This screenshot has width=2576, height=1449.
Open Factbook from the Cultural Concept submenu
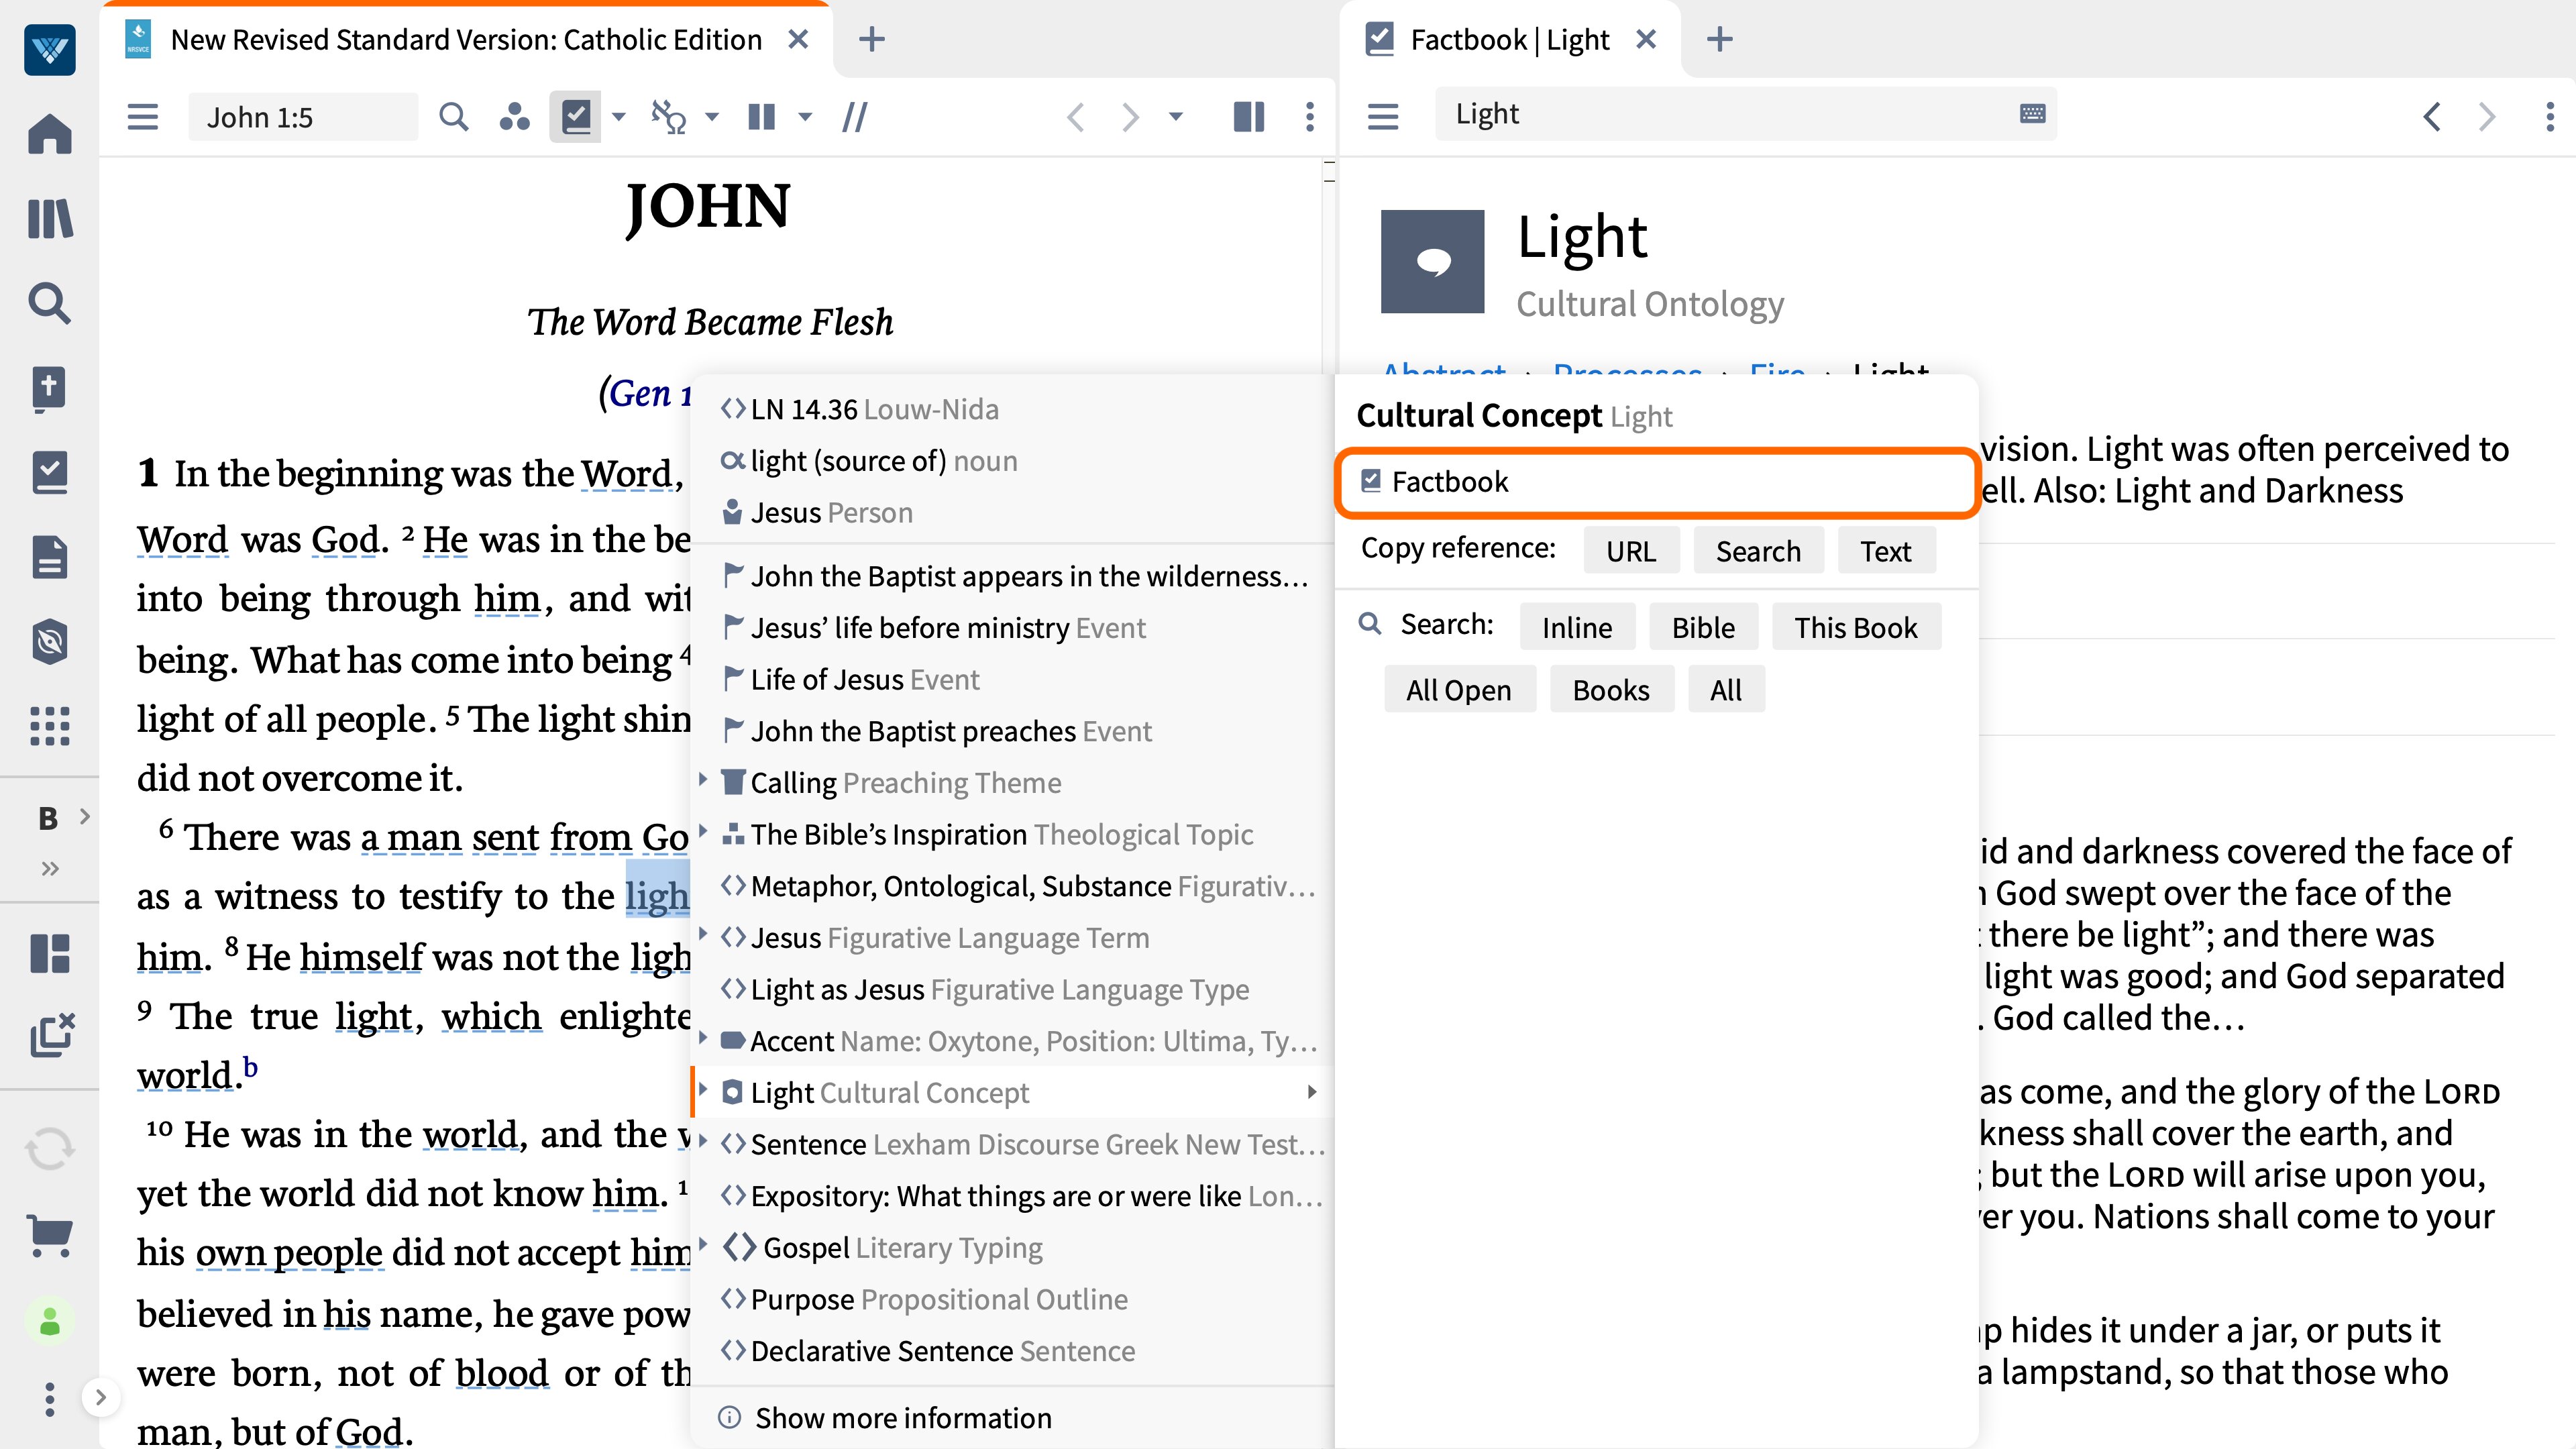[x=1658, y=482]
